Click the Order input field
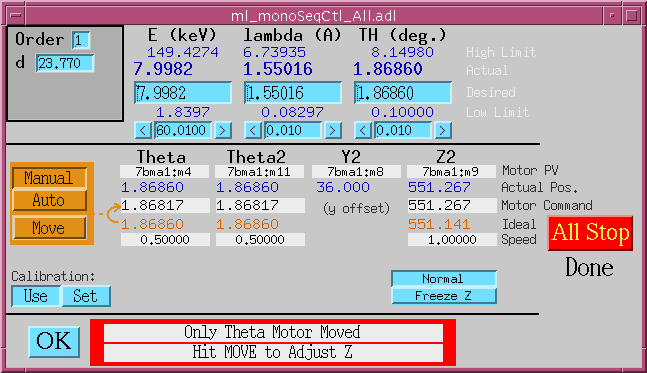 [x=81, y=40]
